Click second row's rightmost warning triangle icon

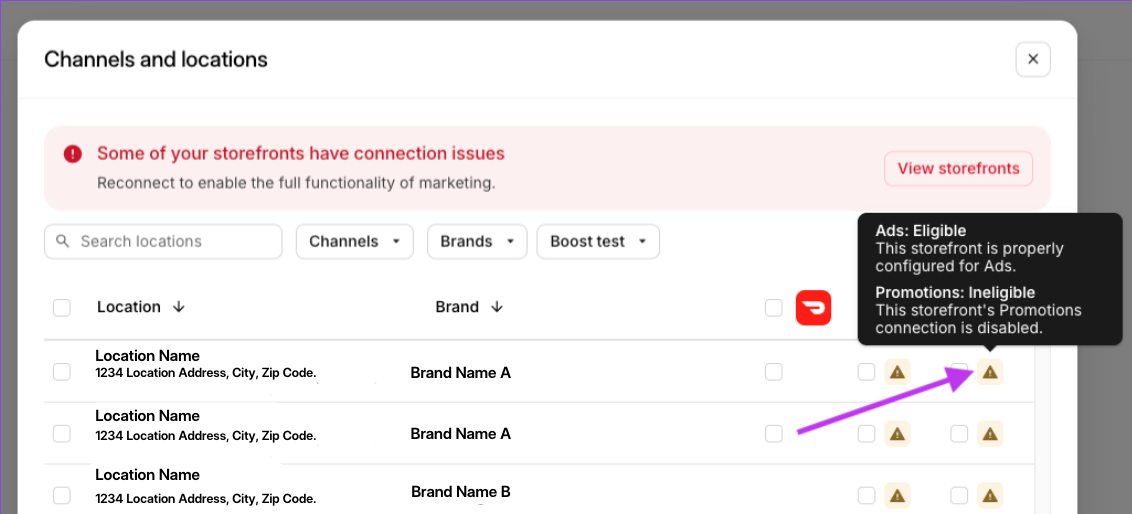(x=990, y=434)
